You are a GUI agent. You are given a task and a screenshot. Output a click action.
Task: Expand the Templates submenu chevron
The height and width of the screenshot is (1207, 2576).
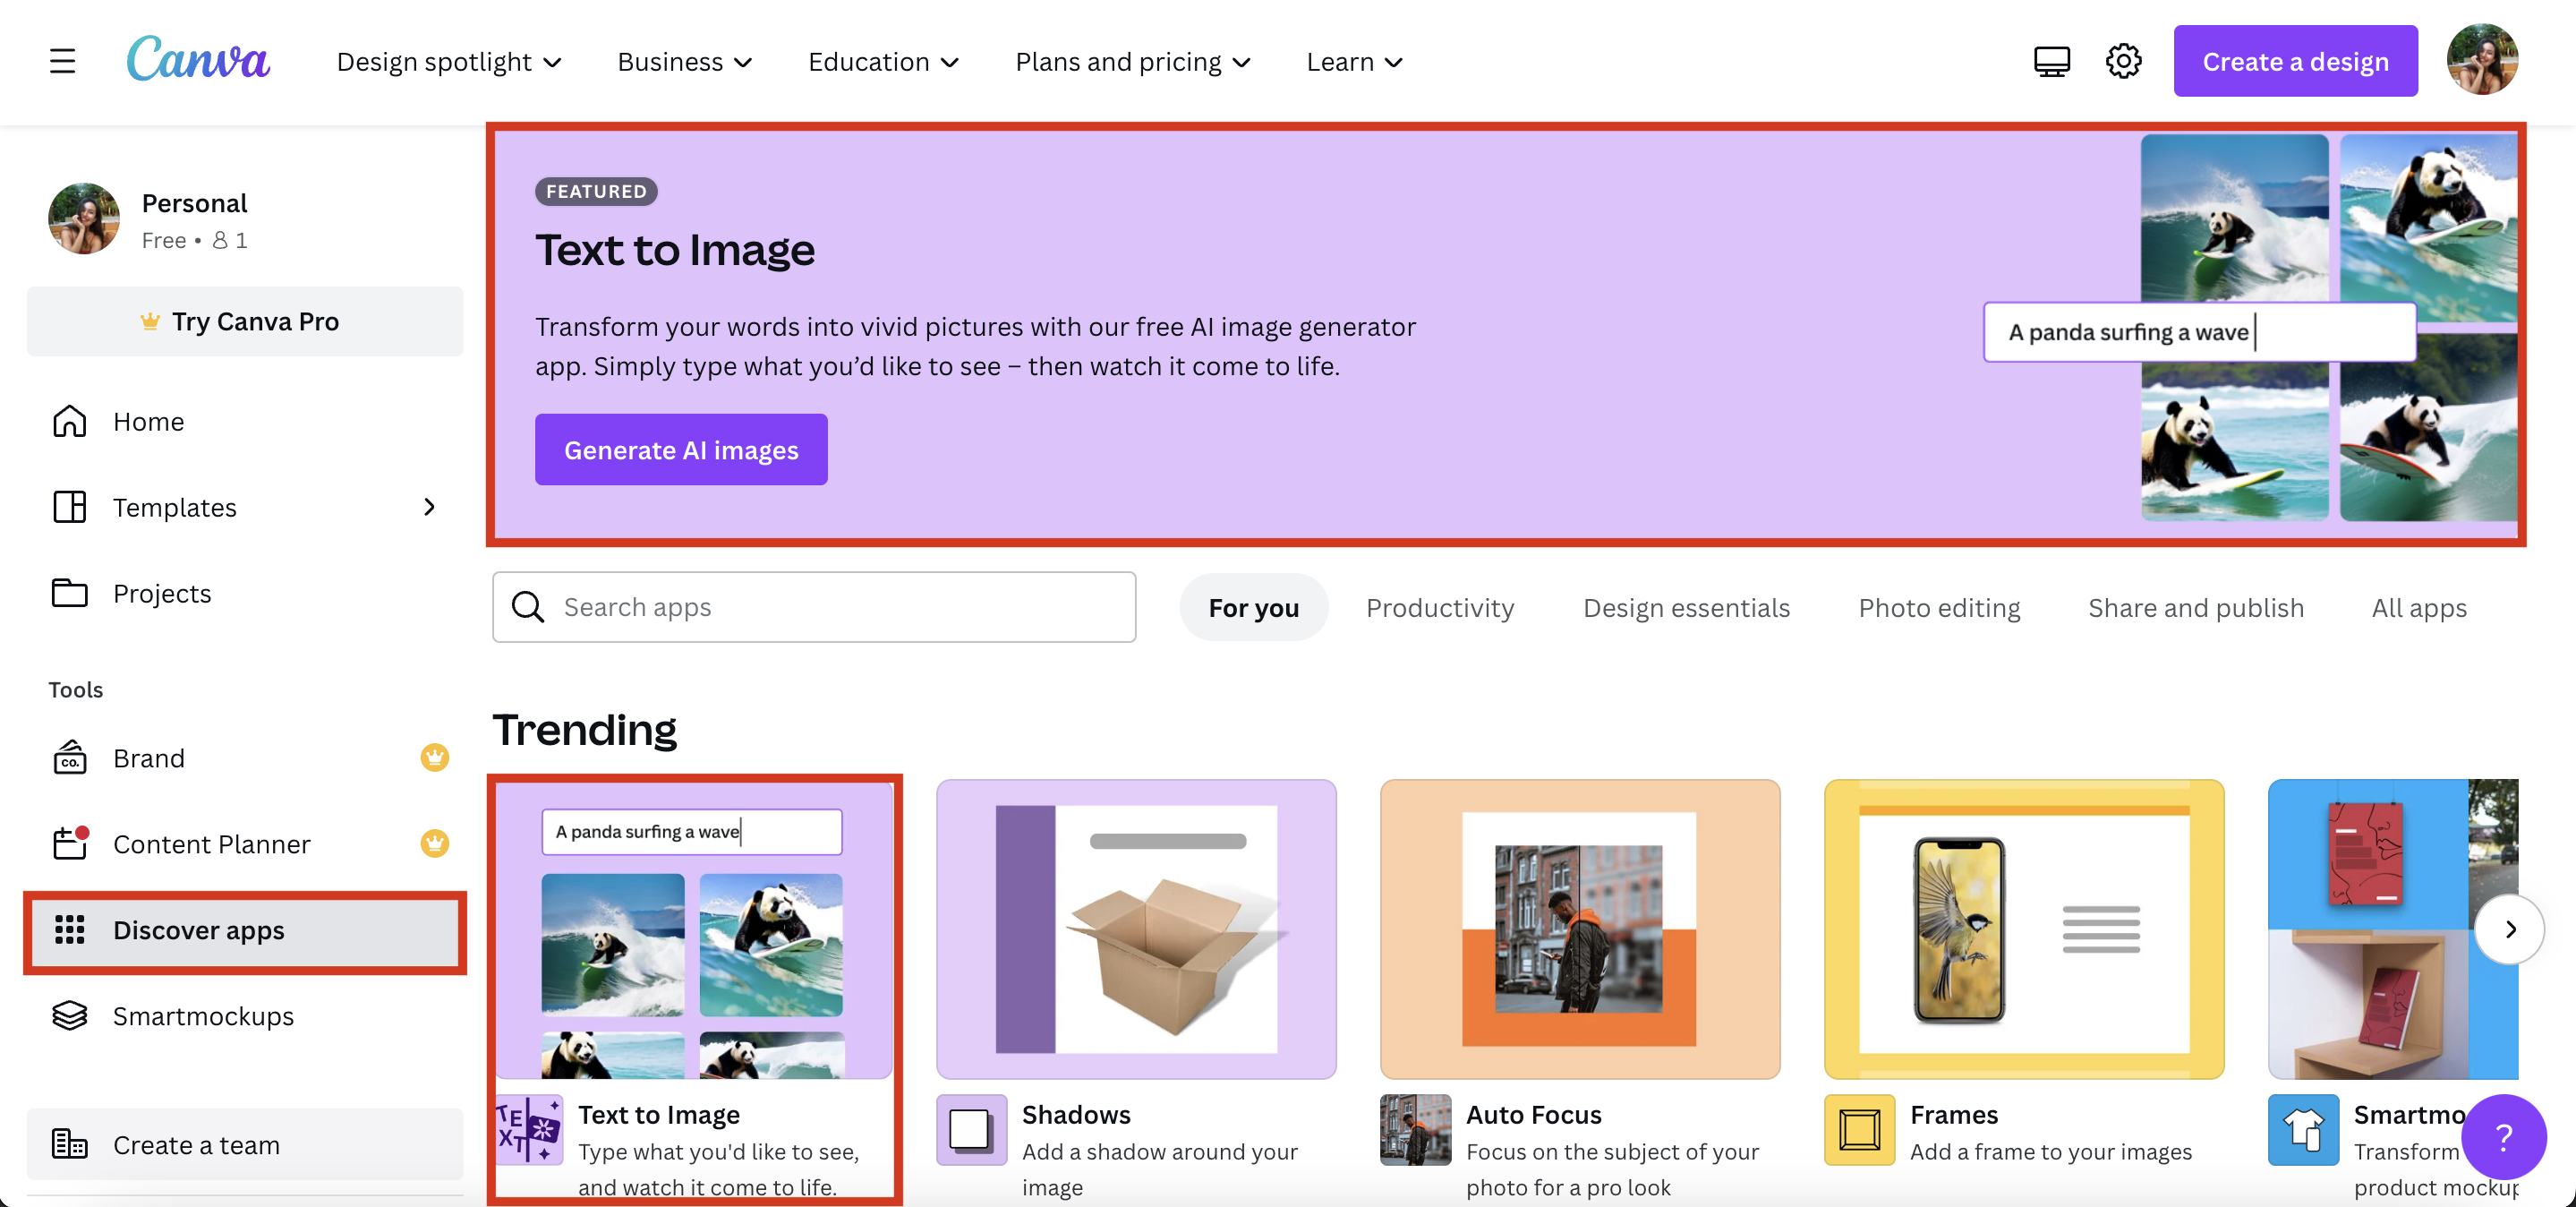pyautogui.click(x=429, y=507)
